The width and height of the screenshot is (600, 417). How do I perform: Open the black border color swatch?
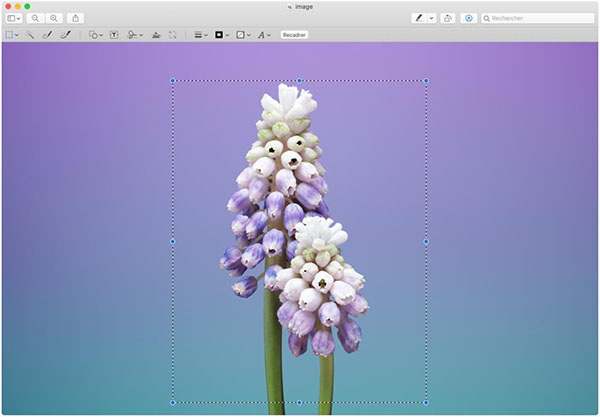[x=221, y=35]
